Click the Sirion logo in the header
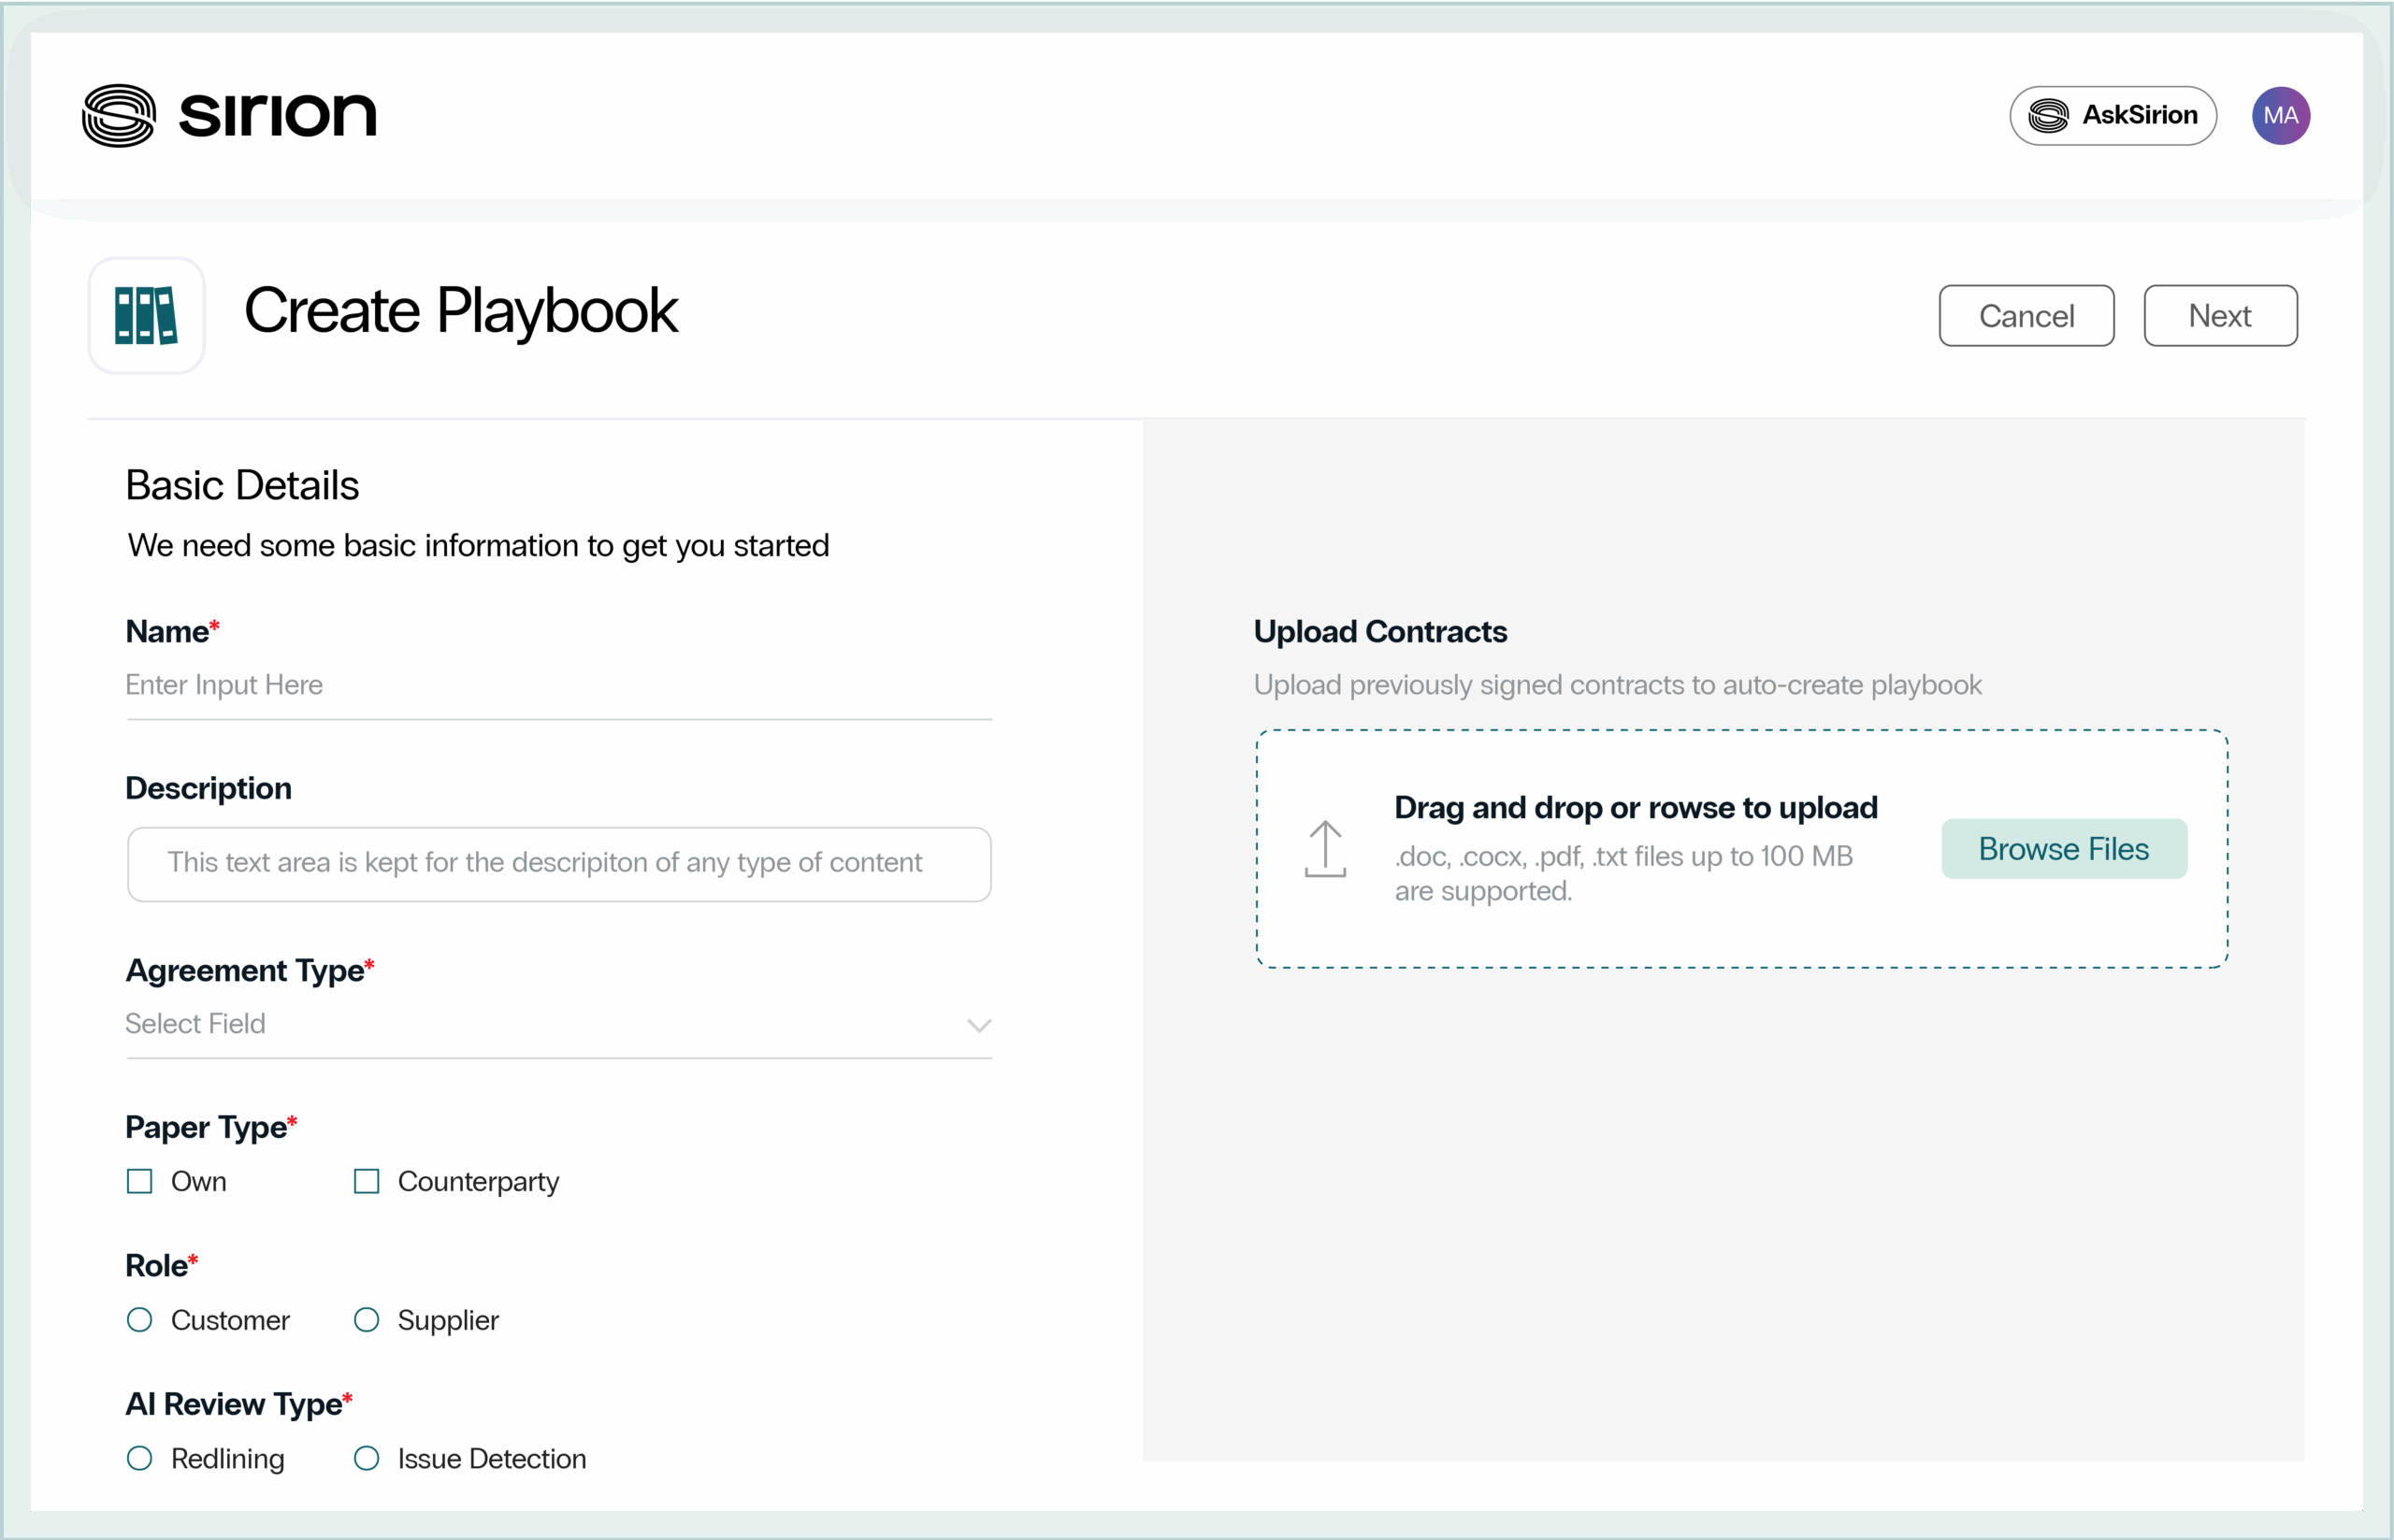 tap(228, 114)
